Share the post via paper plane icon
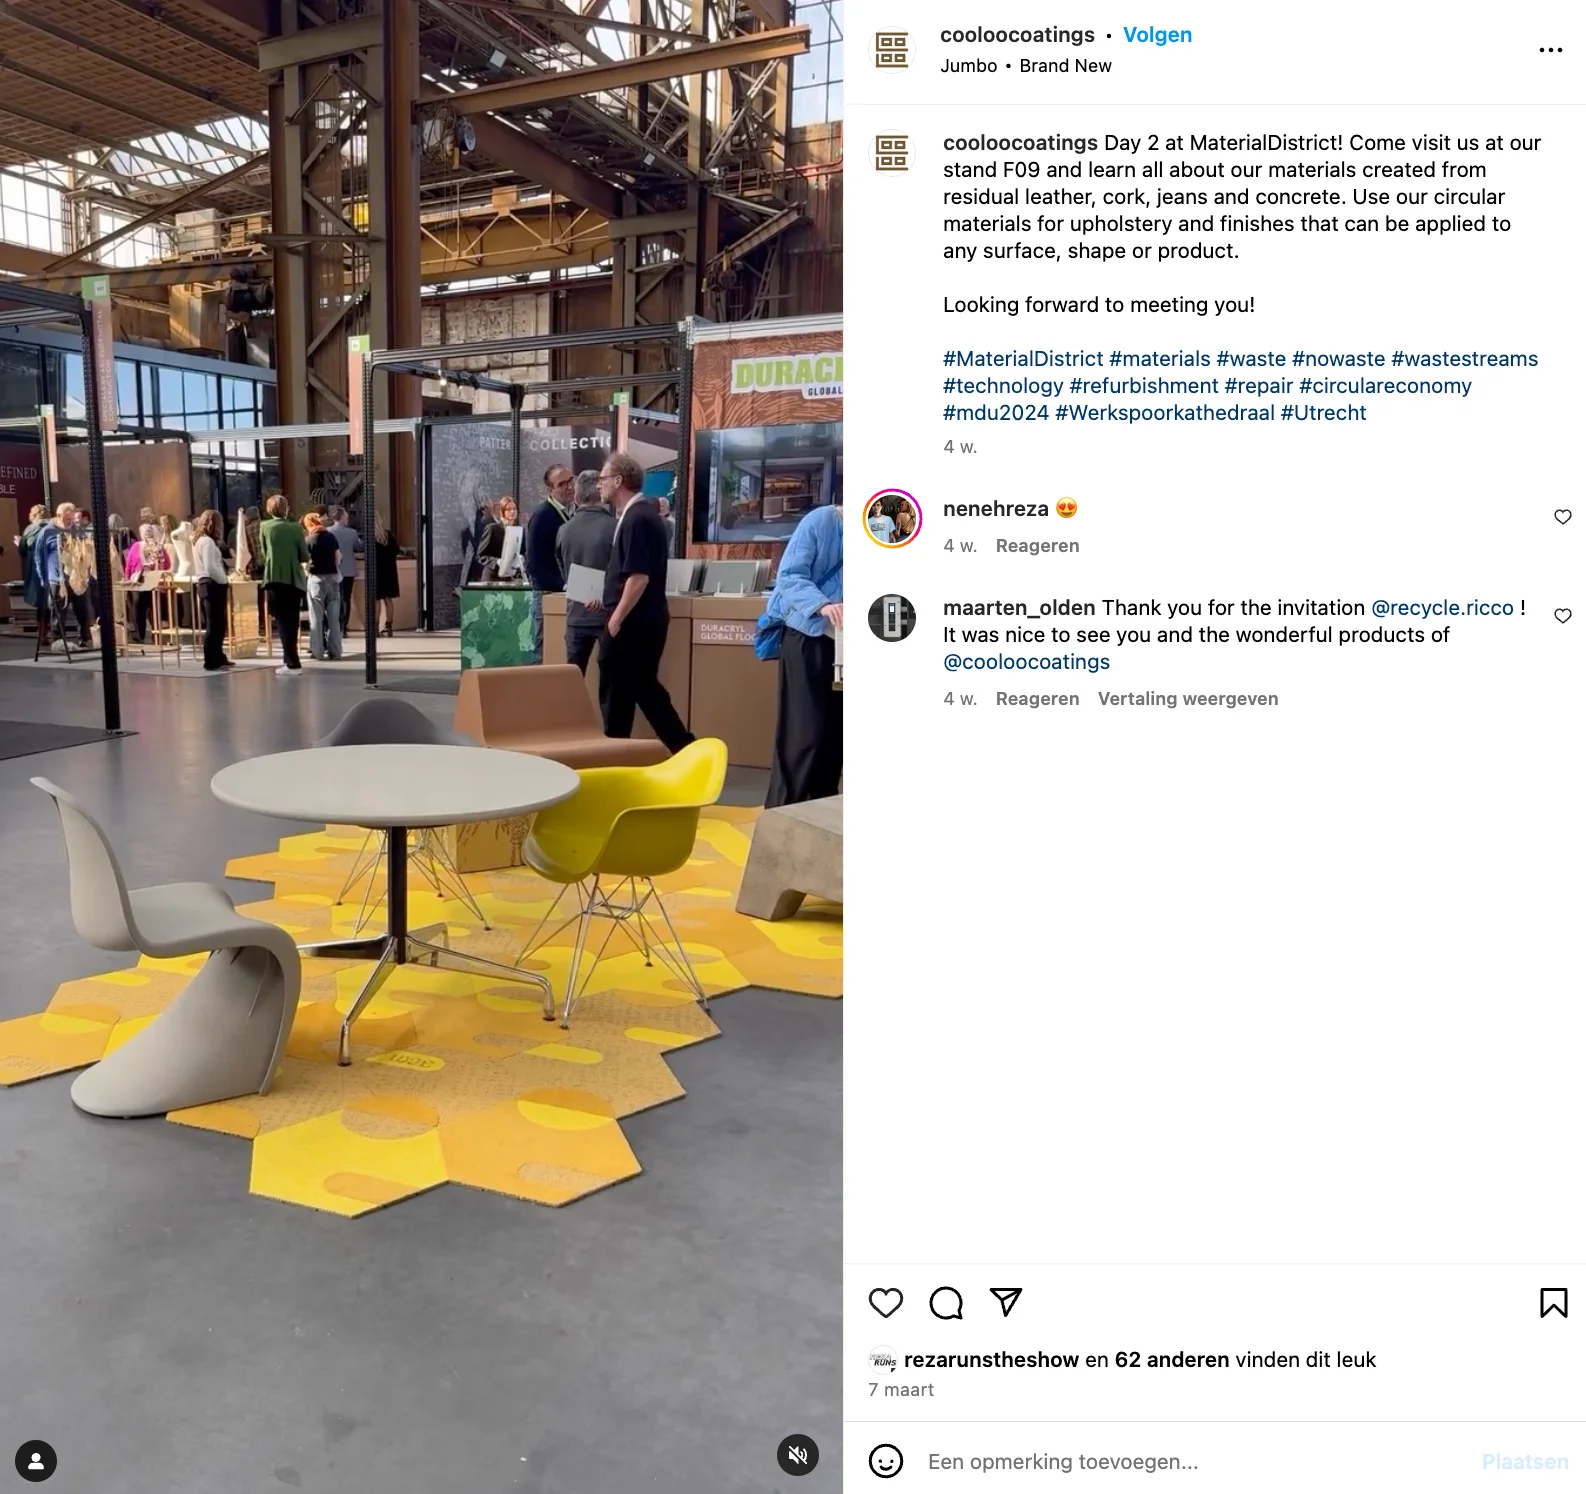Image resolution: width=1586 pixels, height=1494 pixels. point(1006,1301)
